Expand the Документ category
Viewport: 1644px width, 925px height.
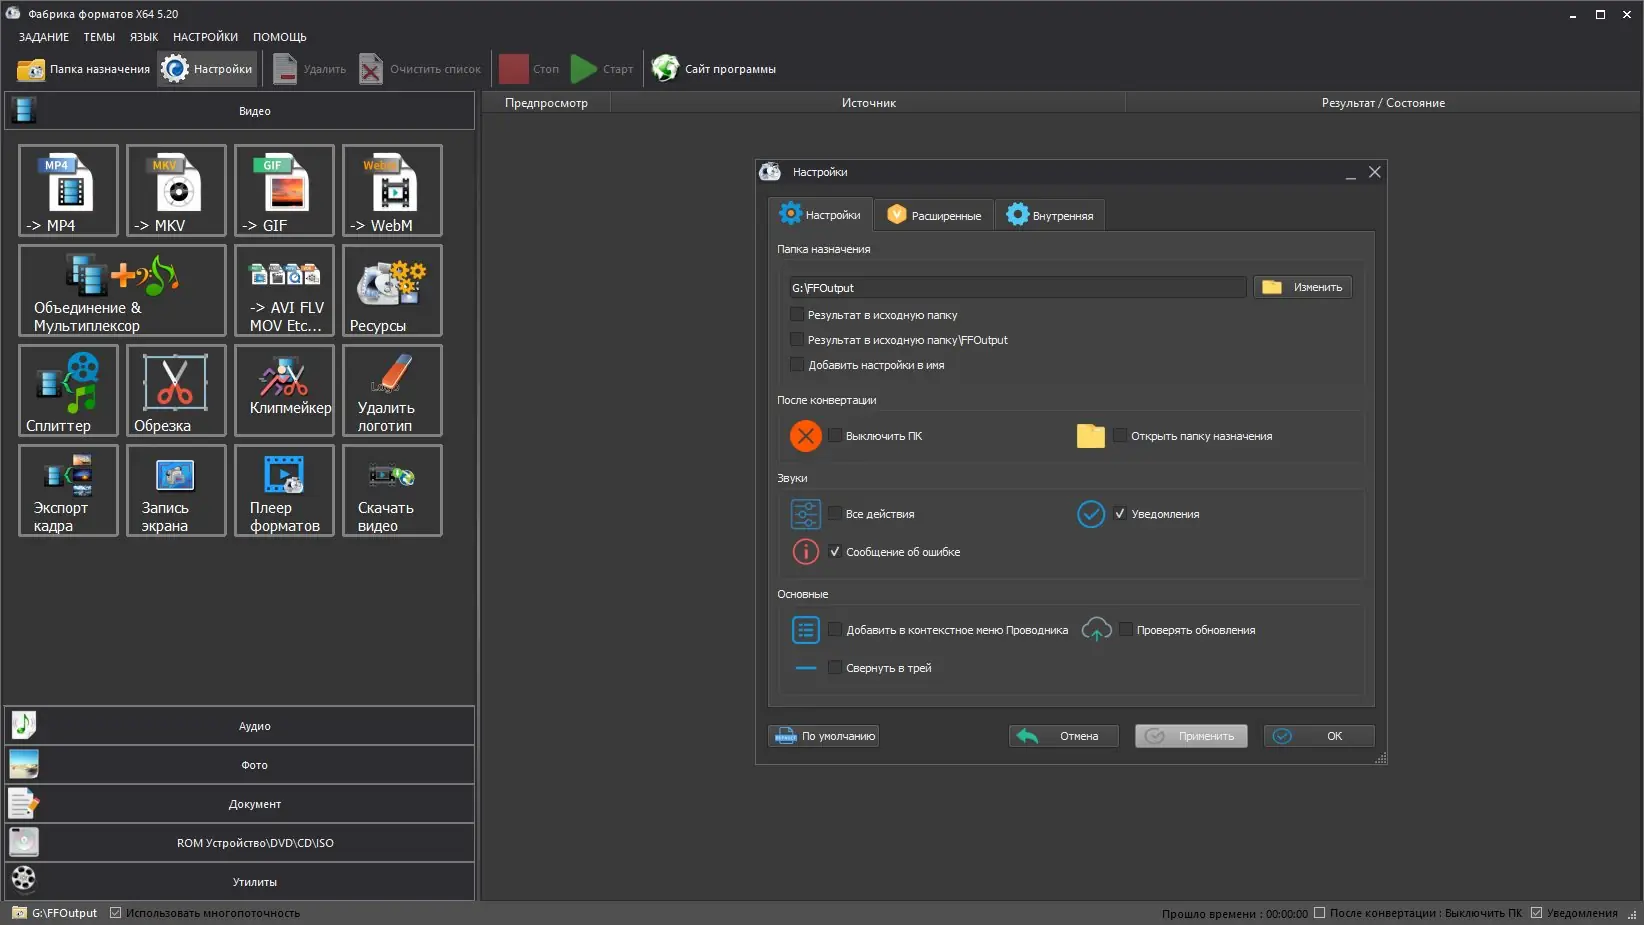(240, 804)
